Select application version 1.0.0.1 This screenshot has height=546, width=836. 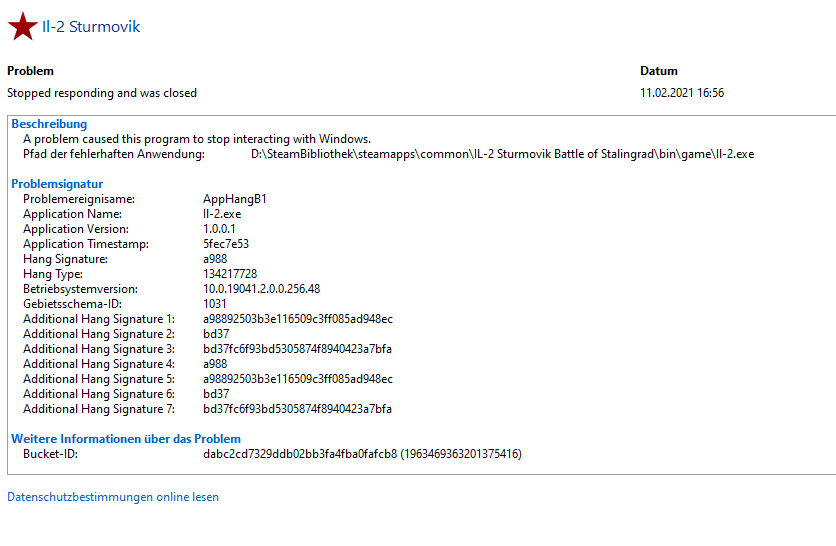[219, 229]
